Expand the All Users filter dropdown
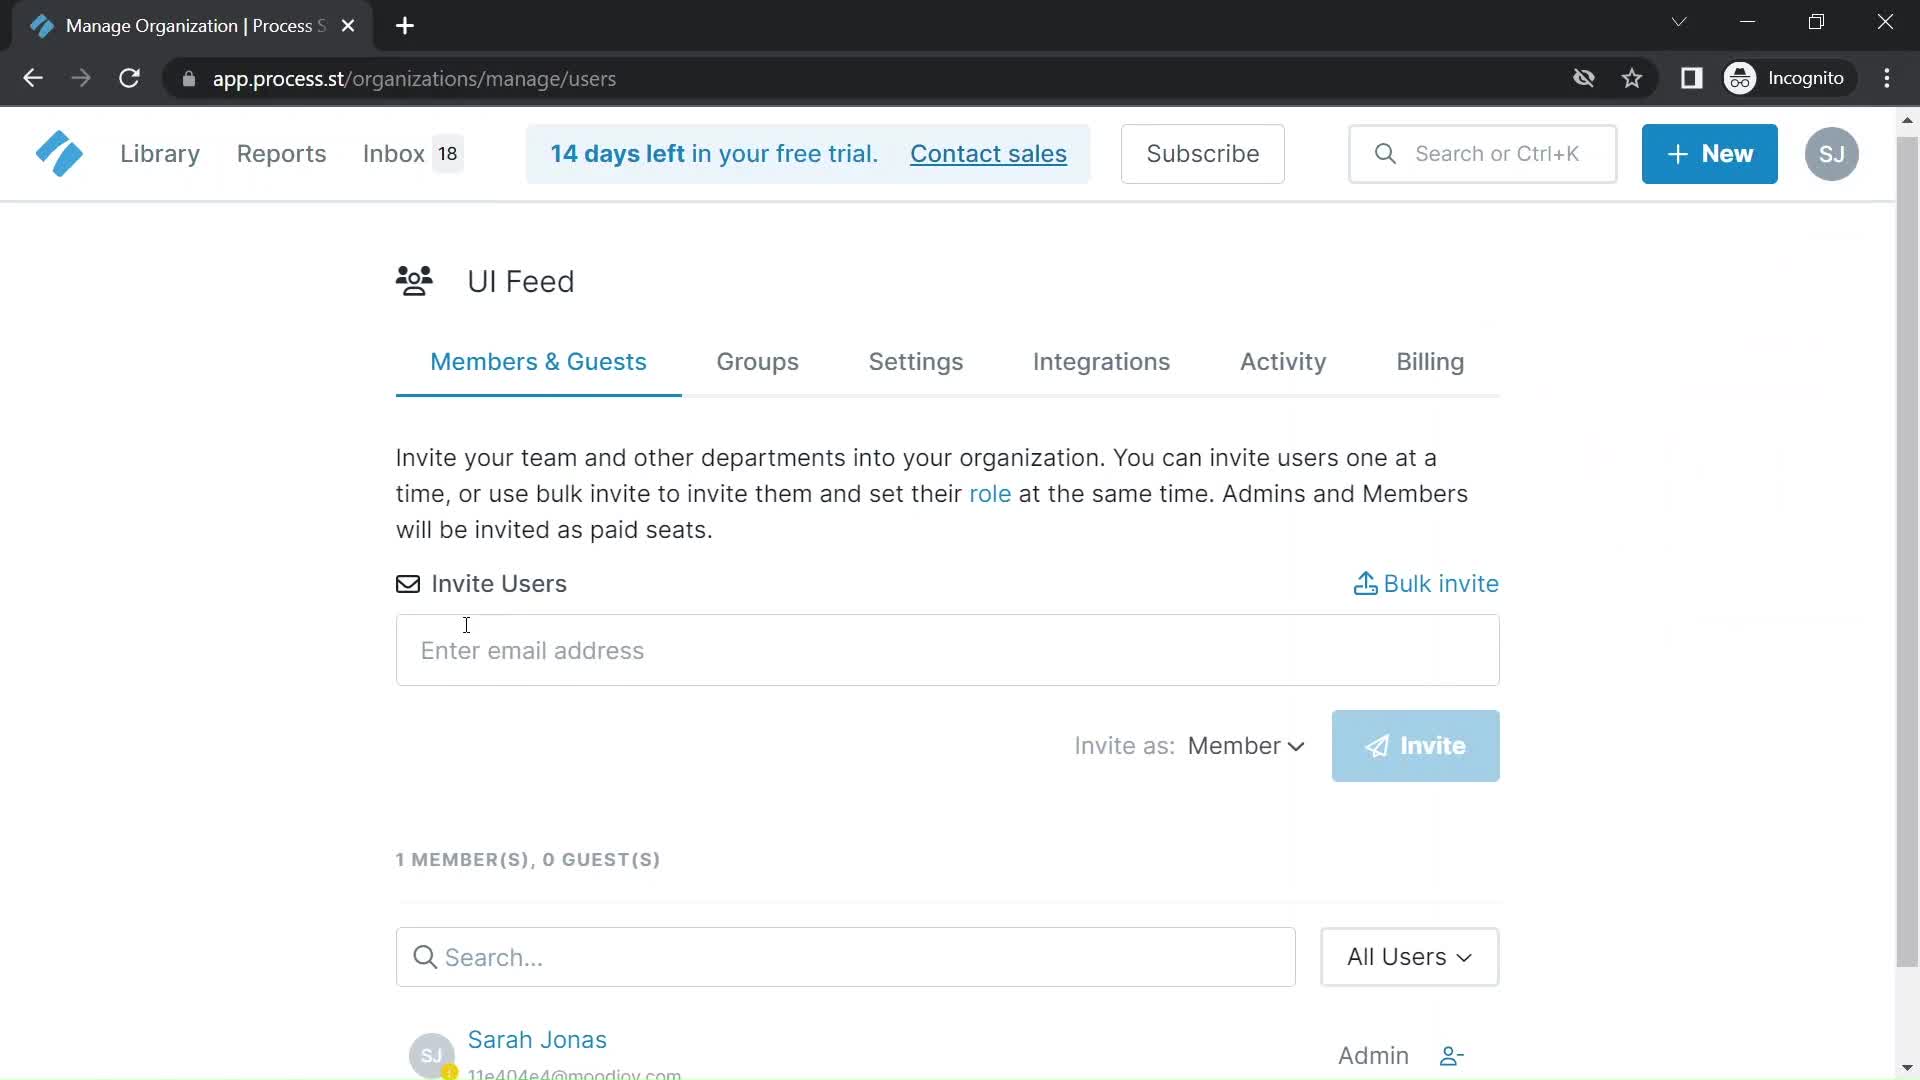The image size is (1920, 1080). point(1408,956)
